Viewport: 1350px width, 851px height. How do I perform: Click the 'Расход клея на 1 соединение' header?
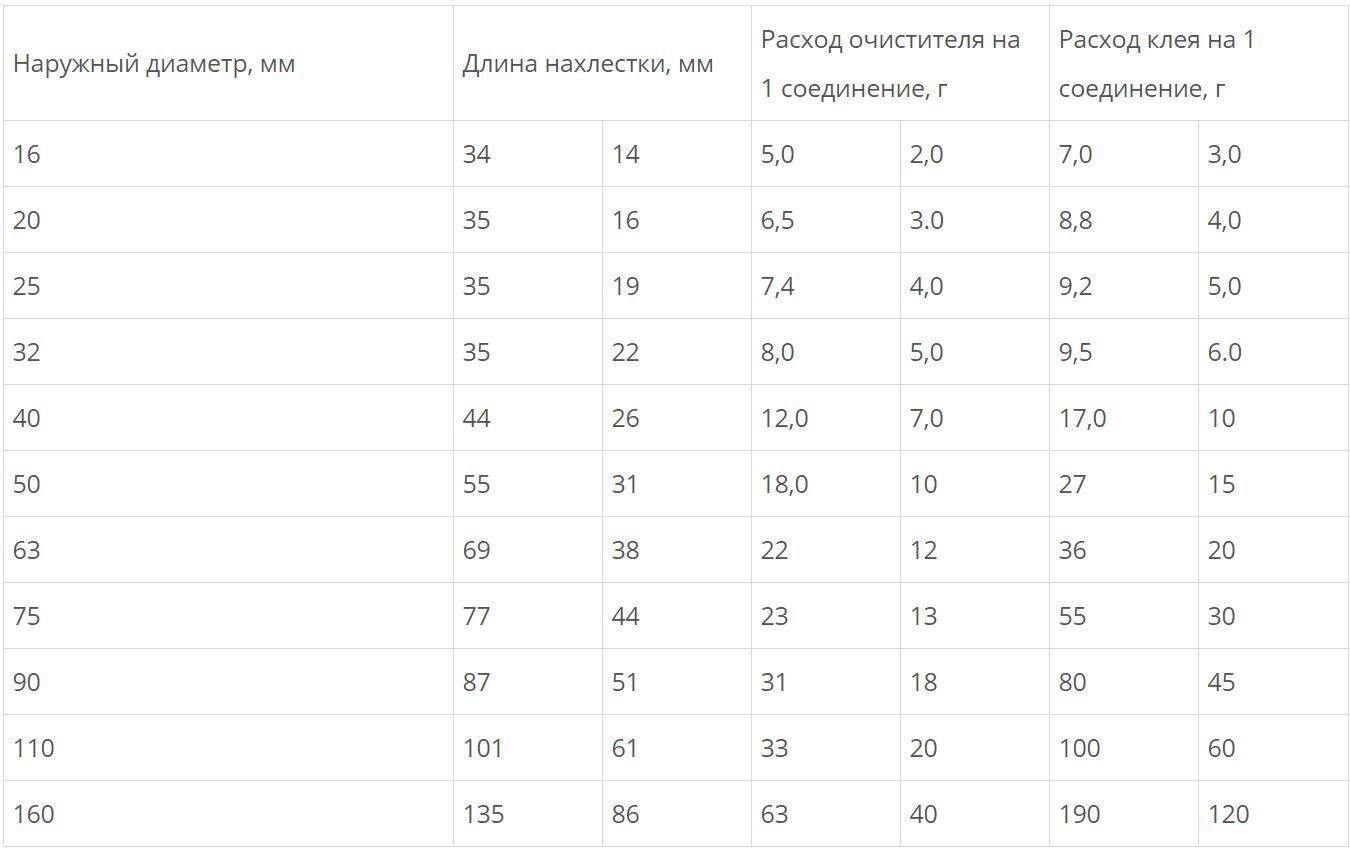[x=1156, y=64]
